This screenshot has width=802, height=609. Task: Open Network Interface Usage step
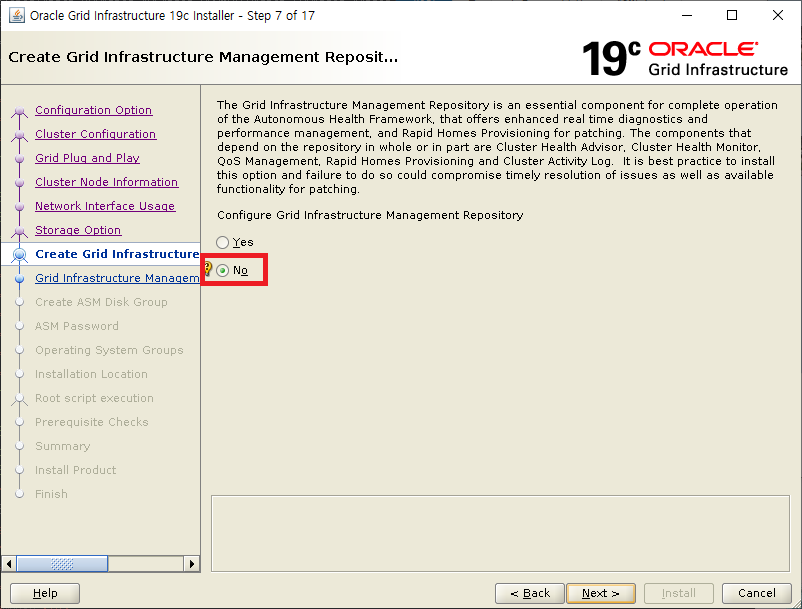pos(105,206)
